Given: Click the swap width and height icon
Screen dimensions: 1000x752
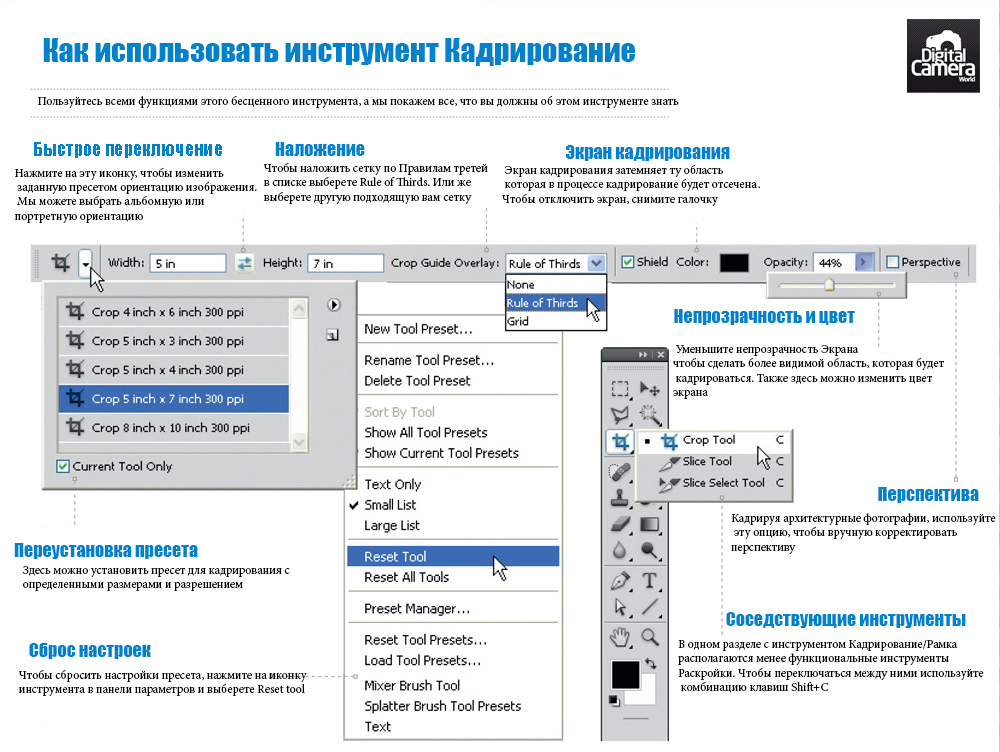Looking at the screenshot, I should click(x=244, y=263).
